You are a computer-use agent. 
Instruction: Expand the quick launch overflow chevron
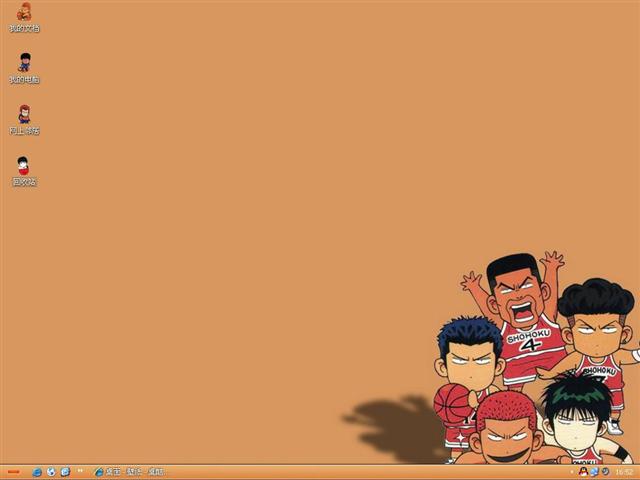coord(80,471)
